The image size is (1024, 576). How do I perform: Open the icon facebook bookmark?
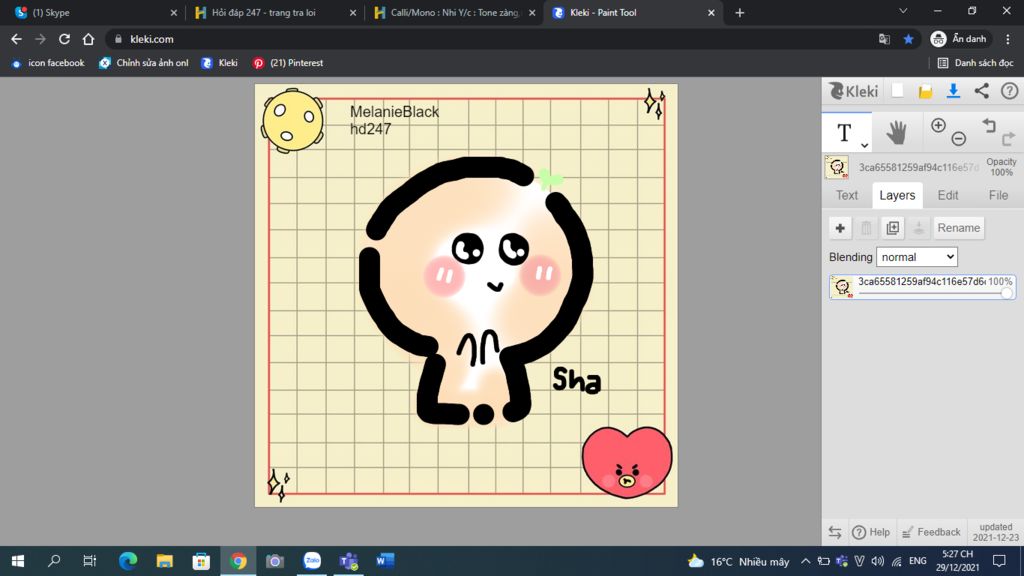(x=48, y=63)
